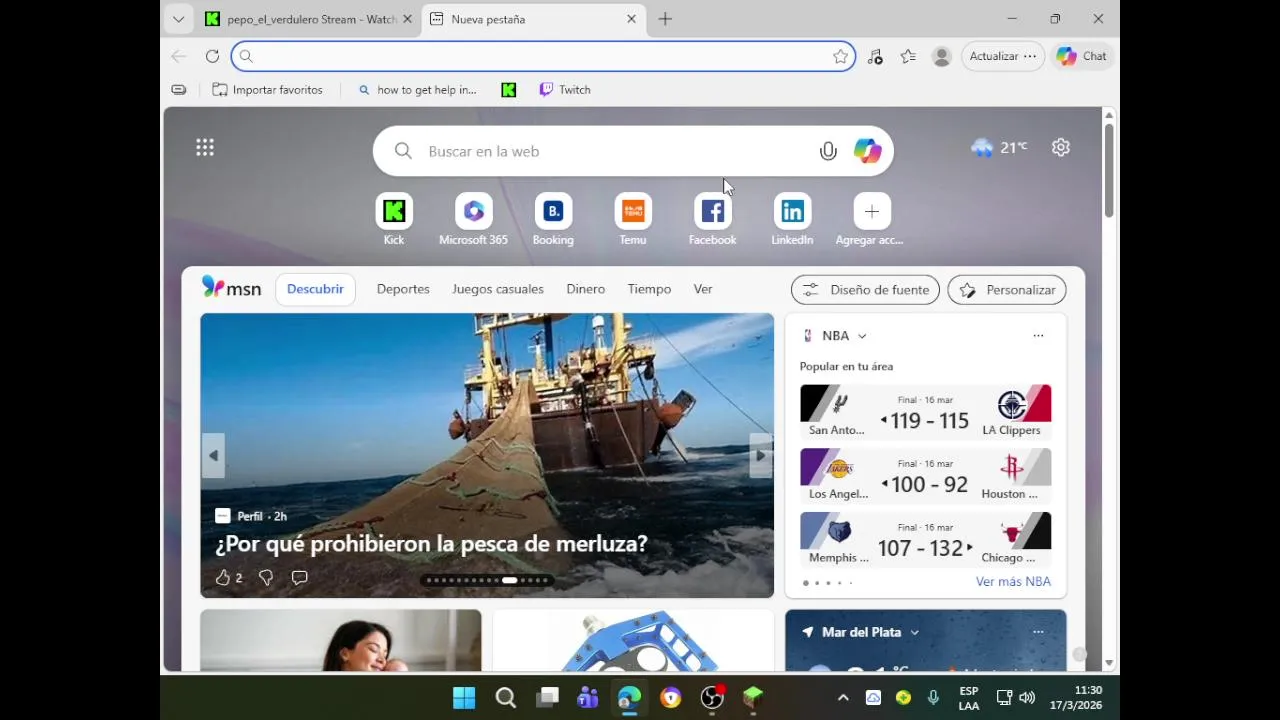This screenshot has width=1280, height=720.
Task: Select the Tiempo feed tab
Action: [x=649, y=289]
